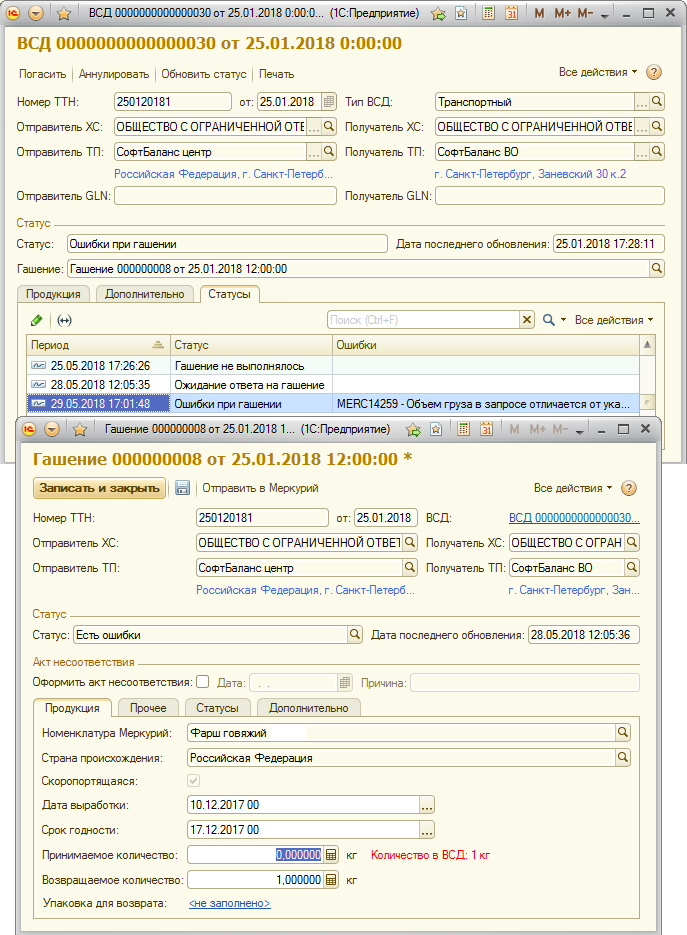This screenshot has height=935, width=687.
Task: Open help question icon in Гашение window
Action: click(629, 488)
